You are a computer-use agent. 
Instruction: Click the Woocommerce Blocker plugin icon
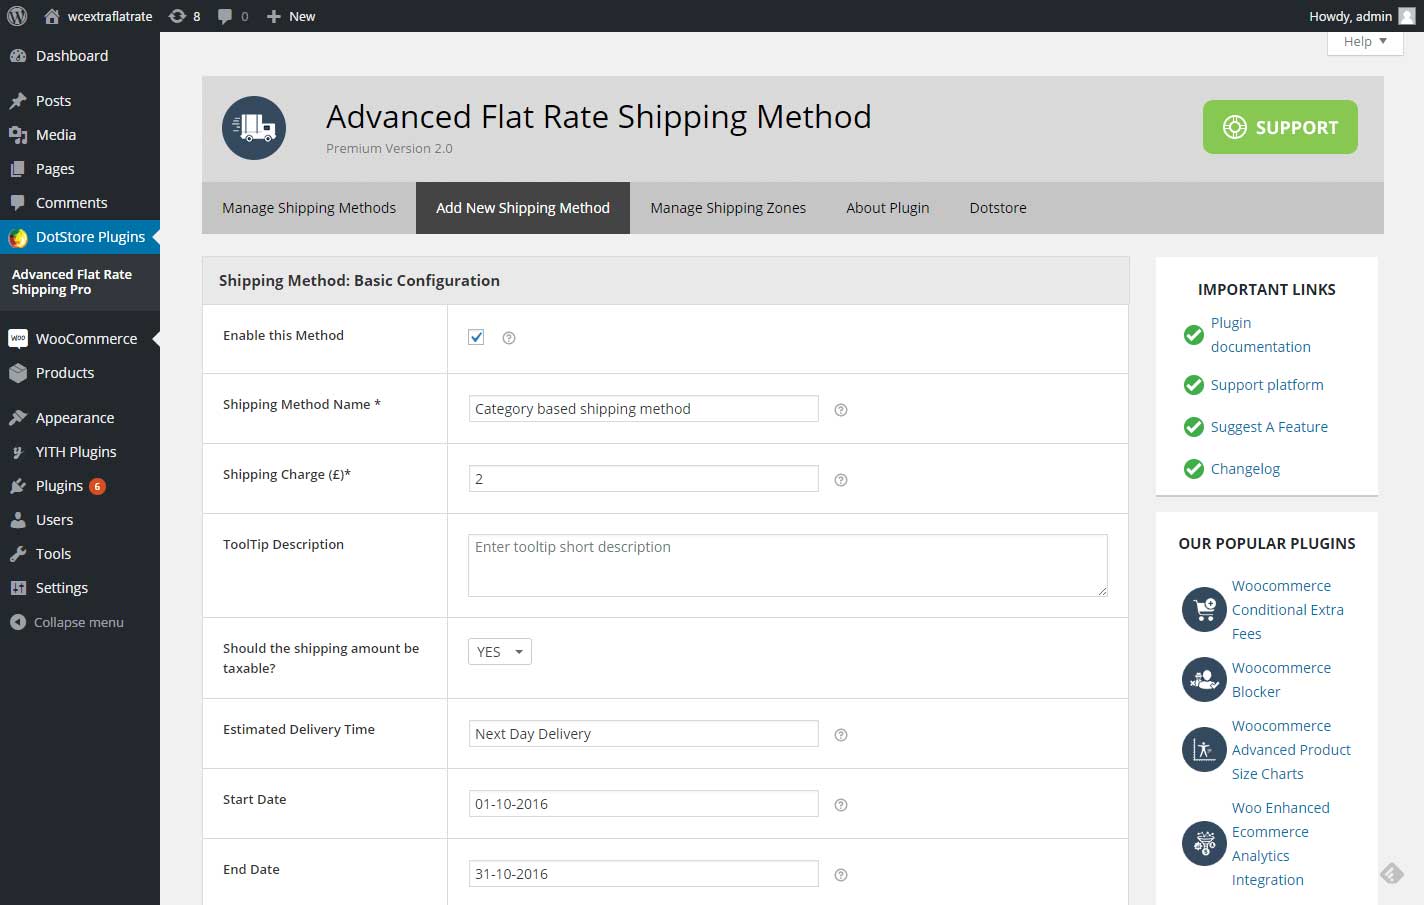tap(1204, 679)
